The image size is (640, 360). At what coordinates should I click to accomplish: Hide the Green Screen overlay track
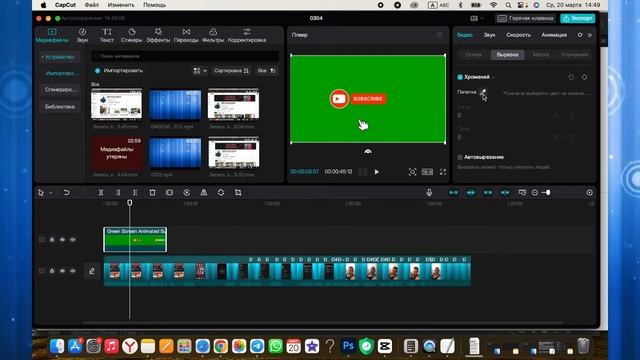[x=62, y=240]
